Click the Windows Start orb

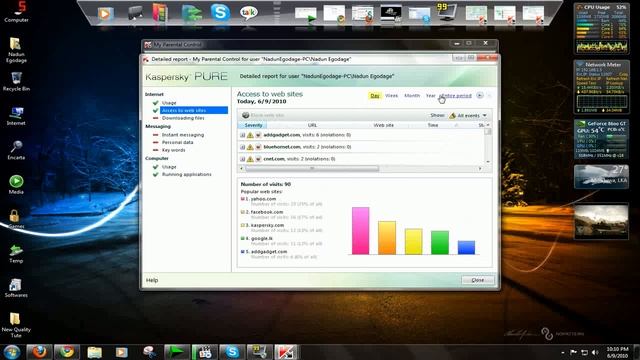(x=12, y=351)
